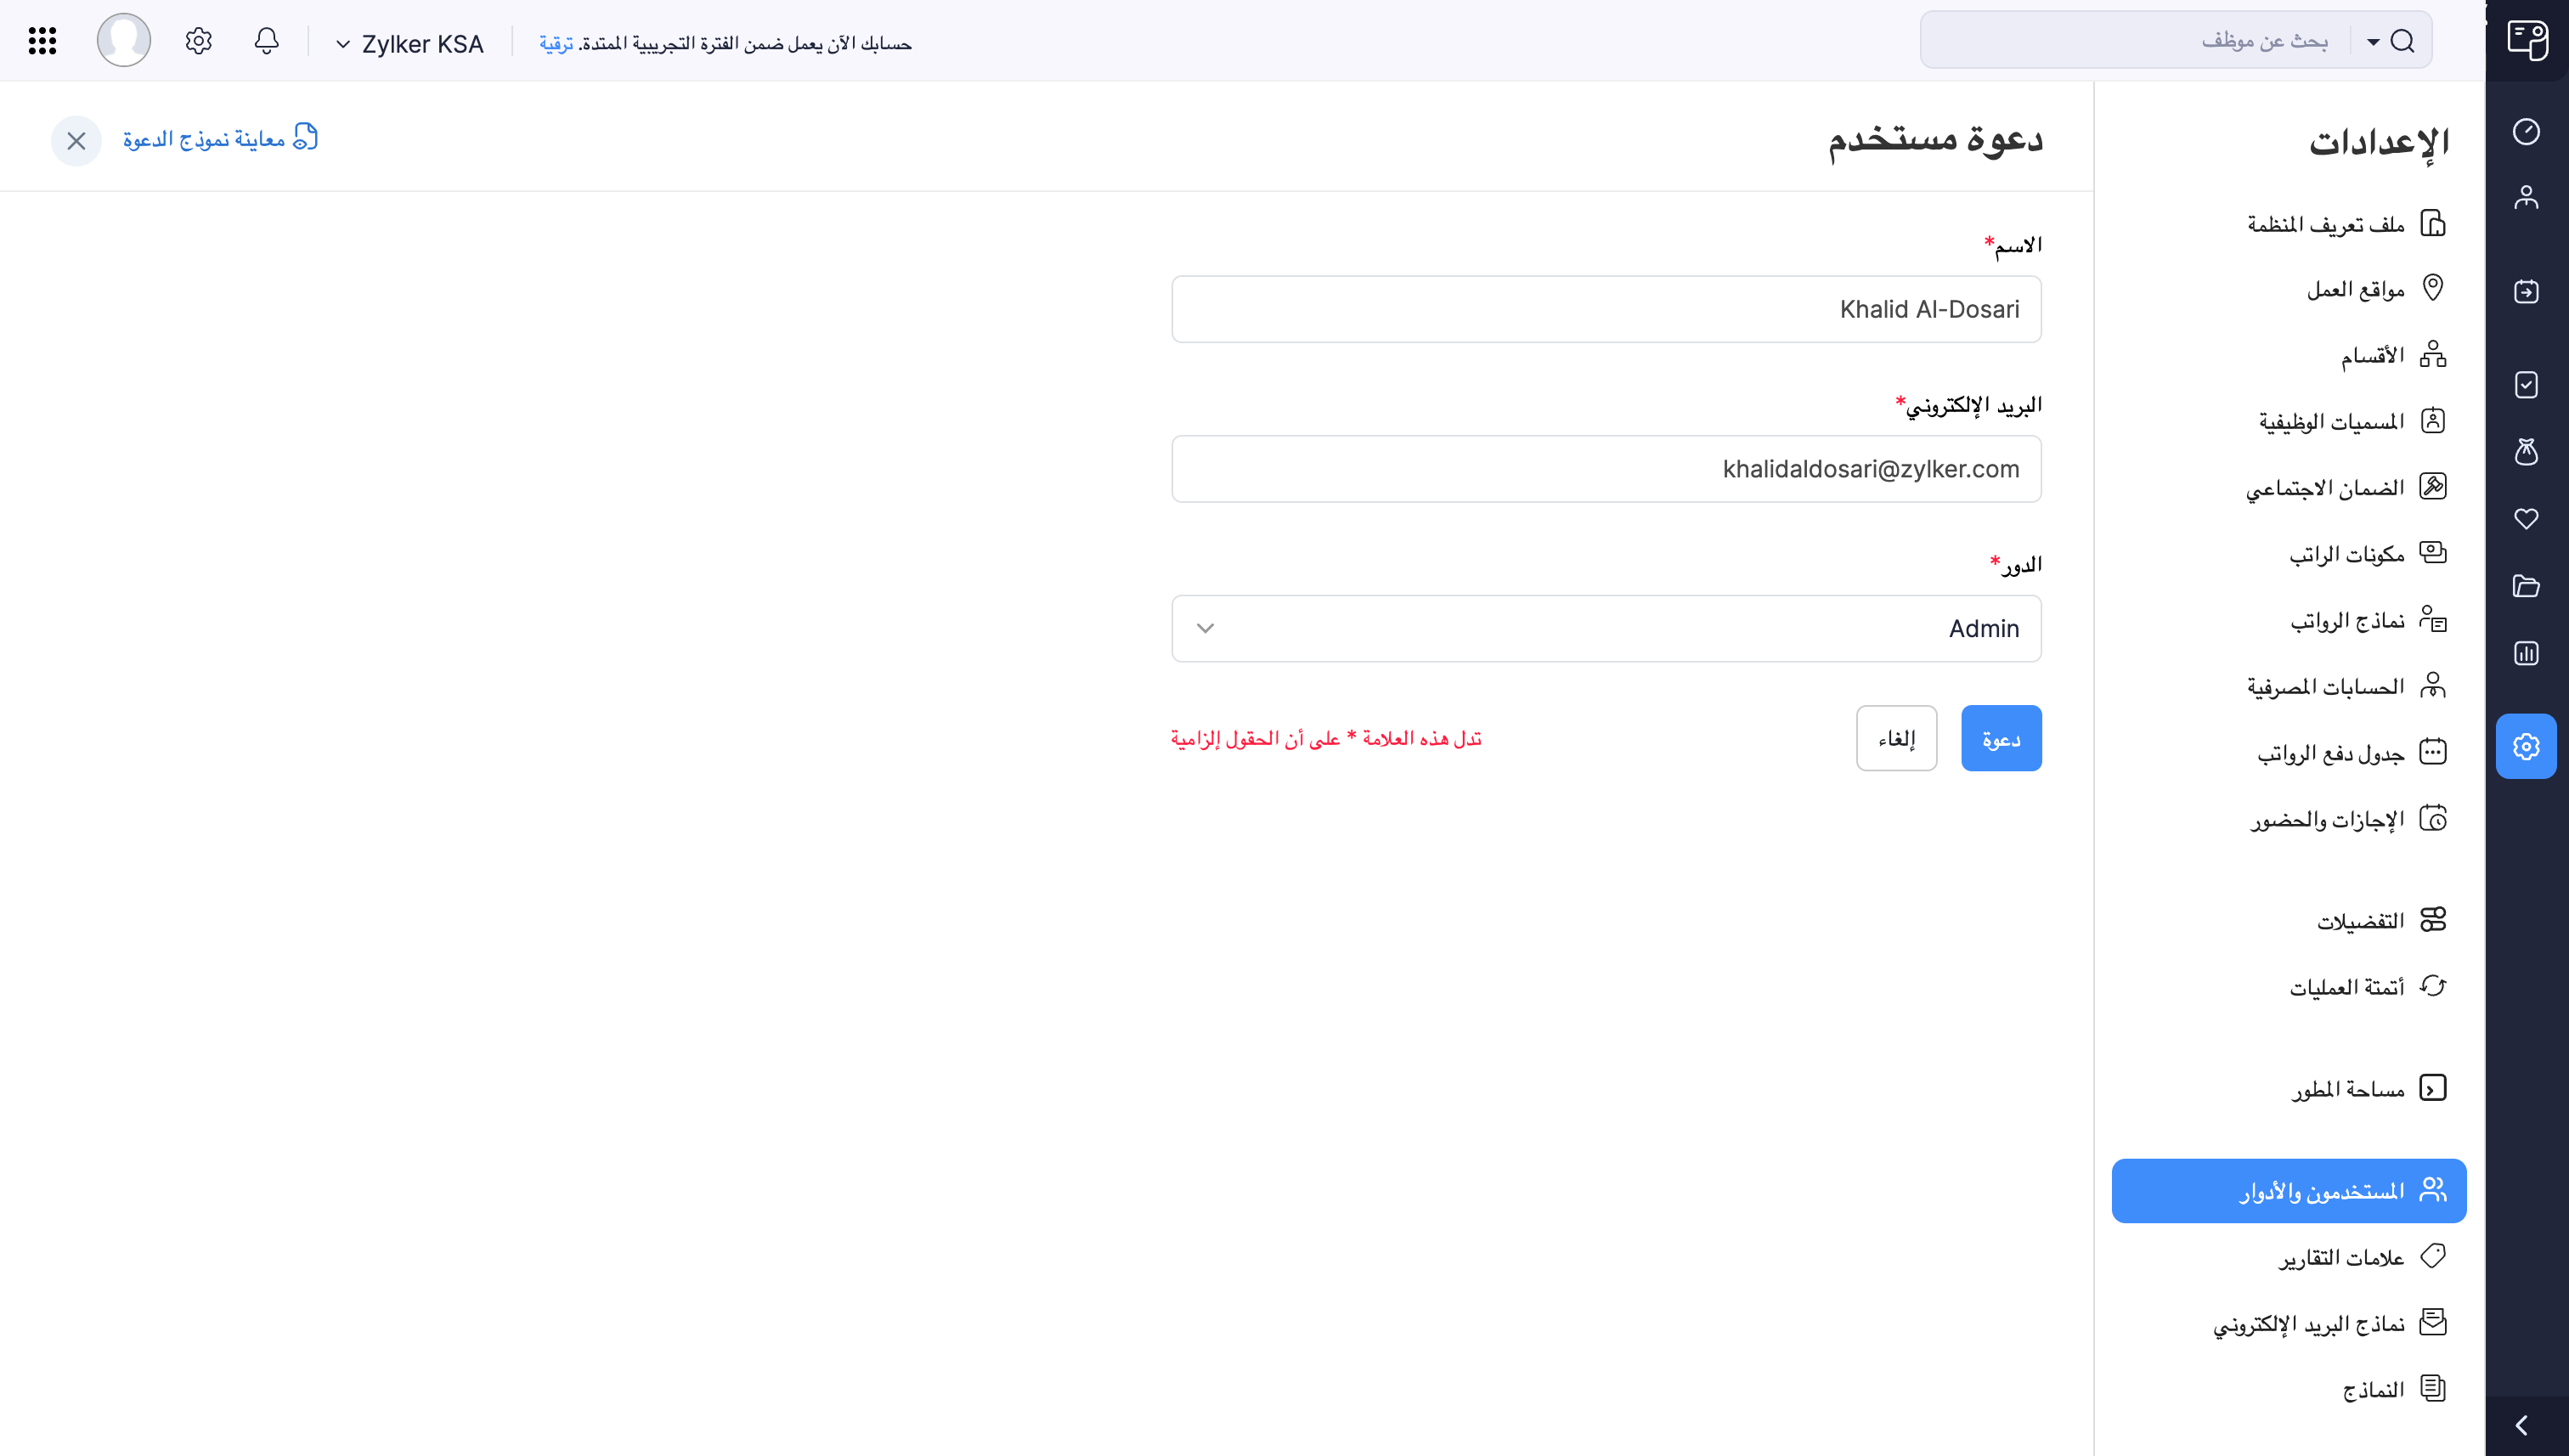
Task: Click the إلغاء cancel button
Action: (x=1896, y=739)
